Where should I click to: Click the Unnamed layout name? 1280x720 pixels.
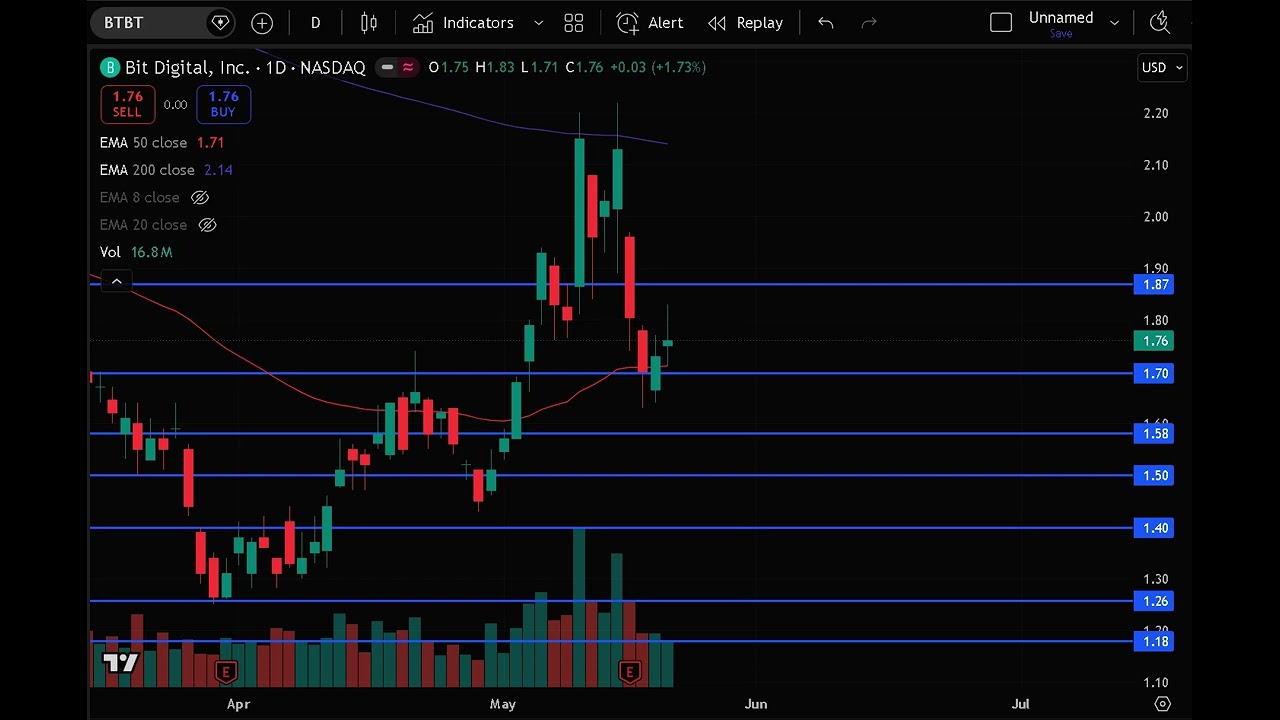(x=1061, y=17)
